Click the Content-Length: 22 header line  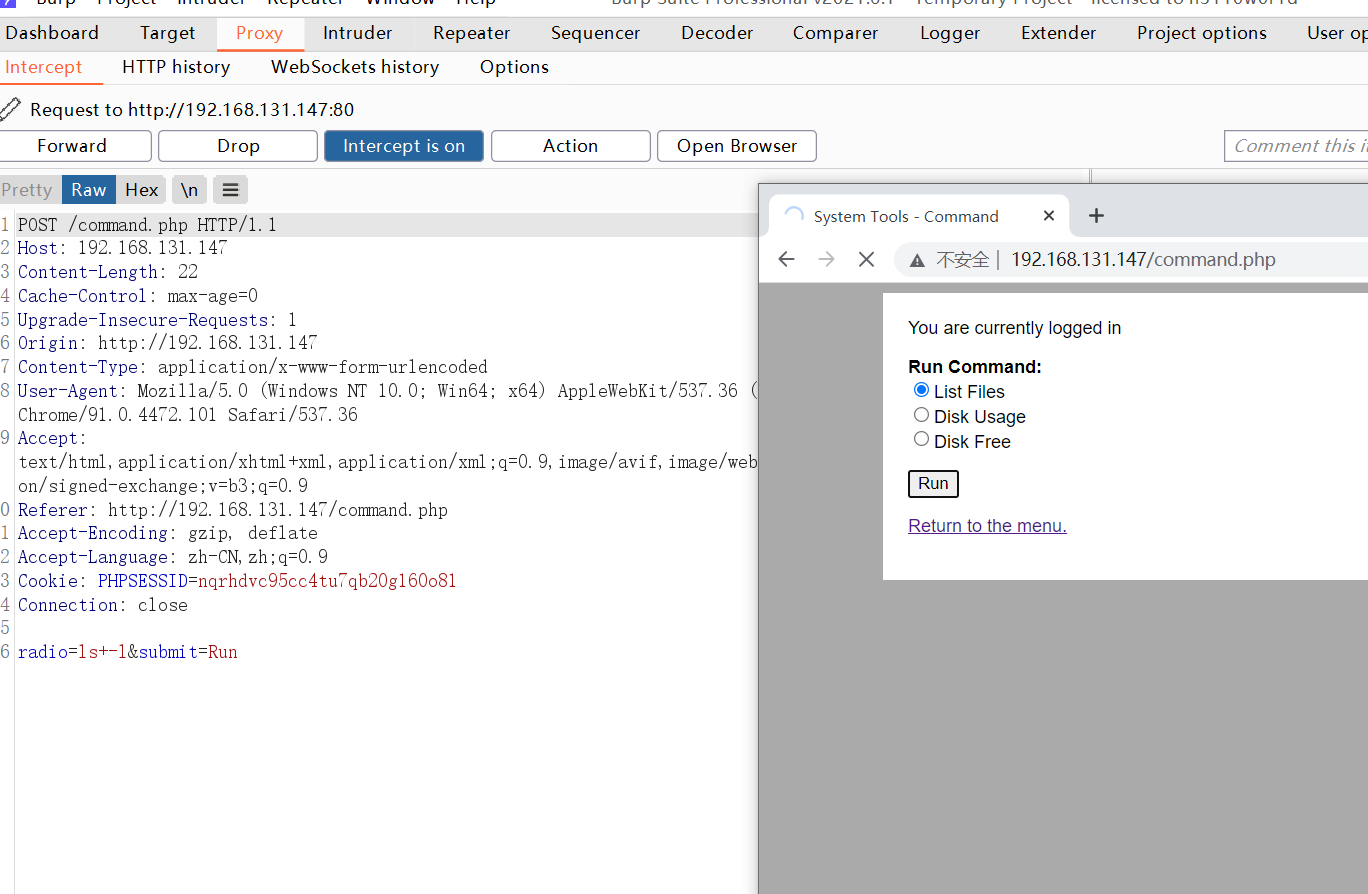coord(108,272)
